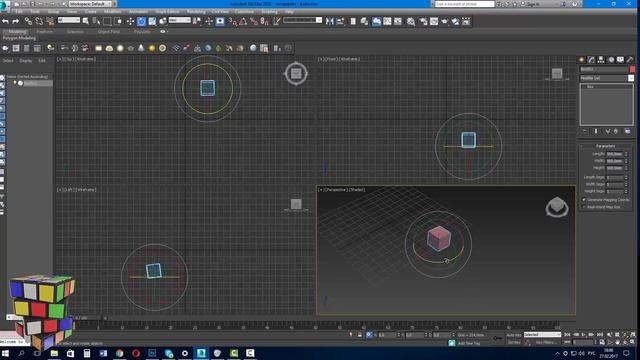Toggle Spinner Snap on the main toolbar
640x360 pixels.
[x=264, y=21]
